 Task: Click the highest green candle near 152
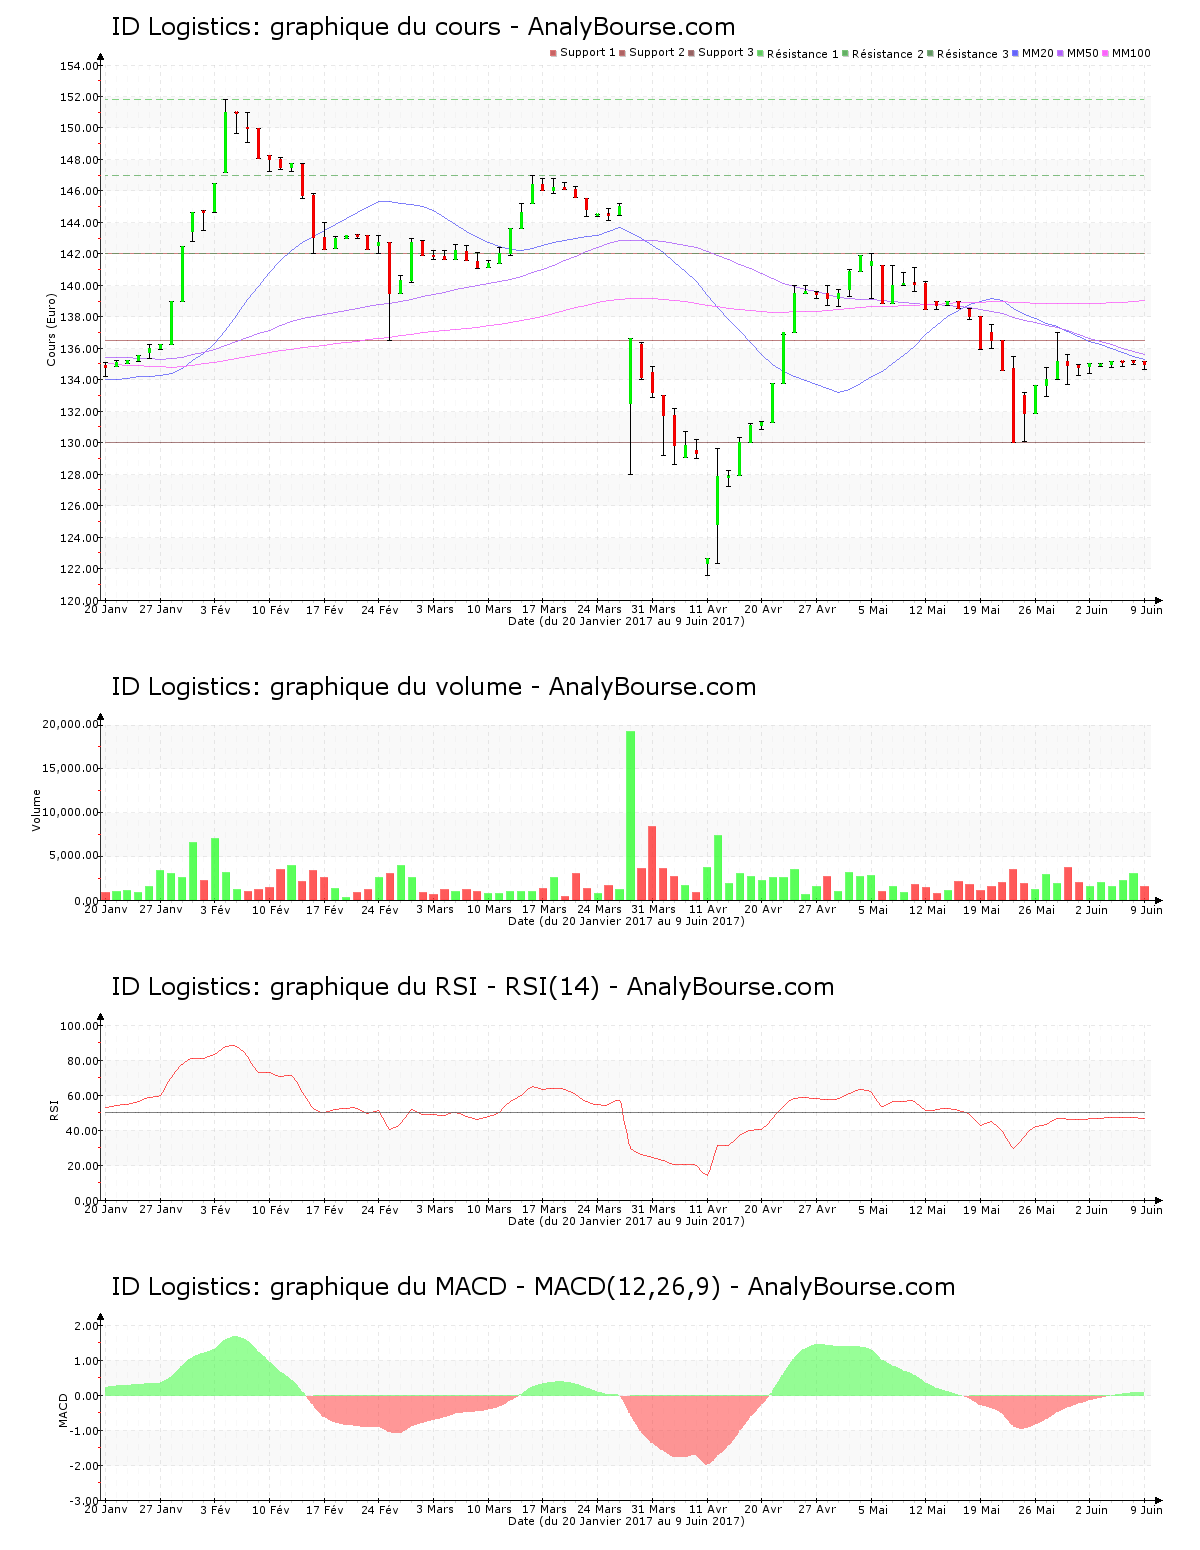coord(226,136)
